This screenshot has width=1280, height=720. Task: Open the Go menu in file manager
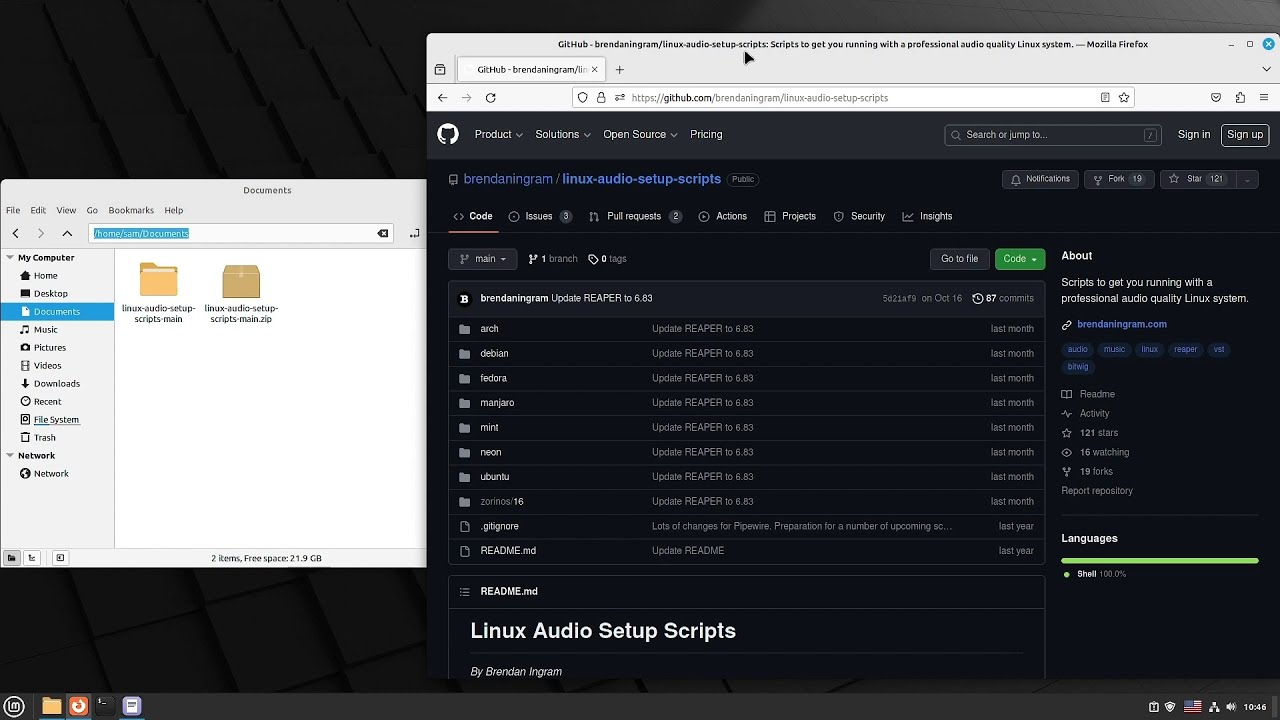click(92, 211)
